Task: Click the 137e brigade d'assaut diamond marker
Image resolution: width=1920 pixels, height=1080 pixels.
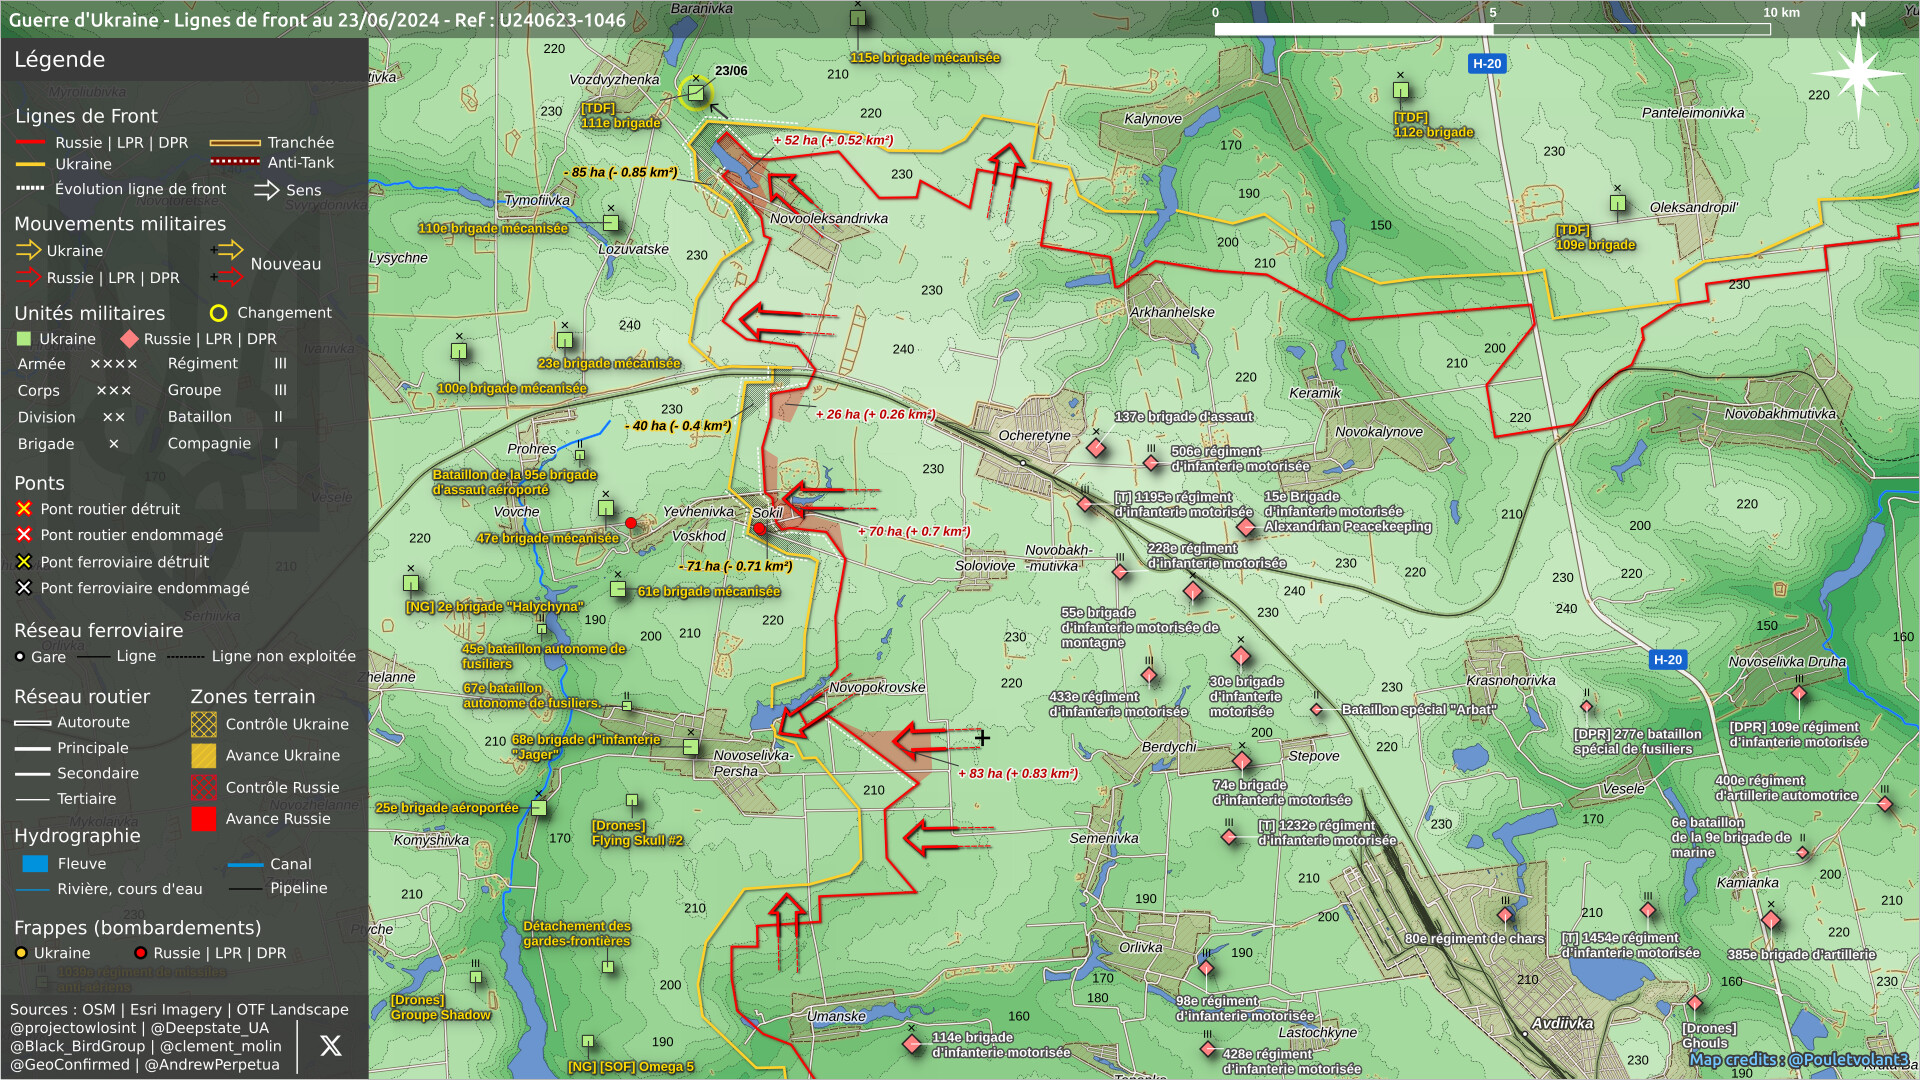Action: click(x=1096, y=448)
